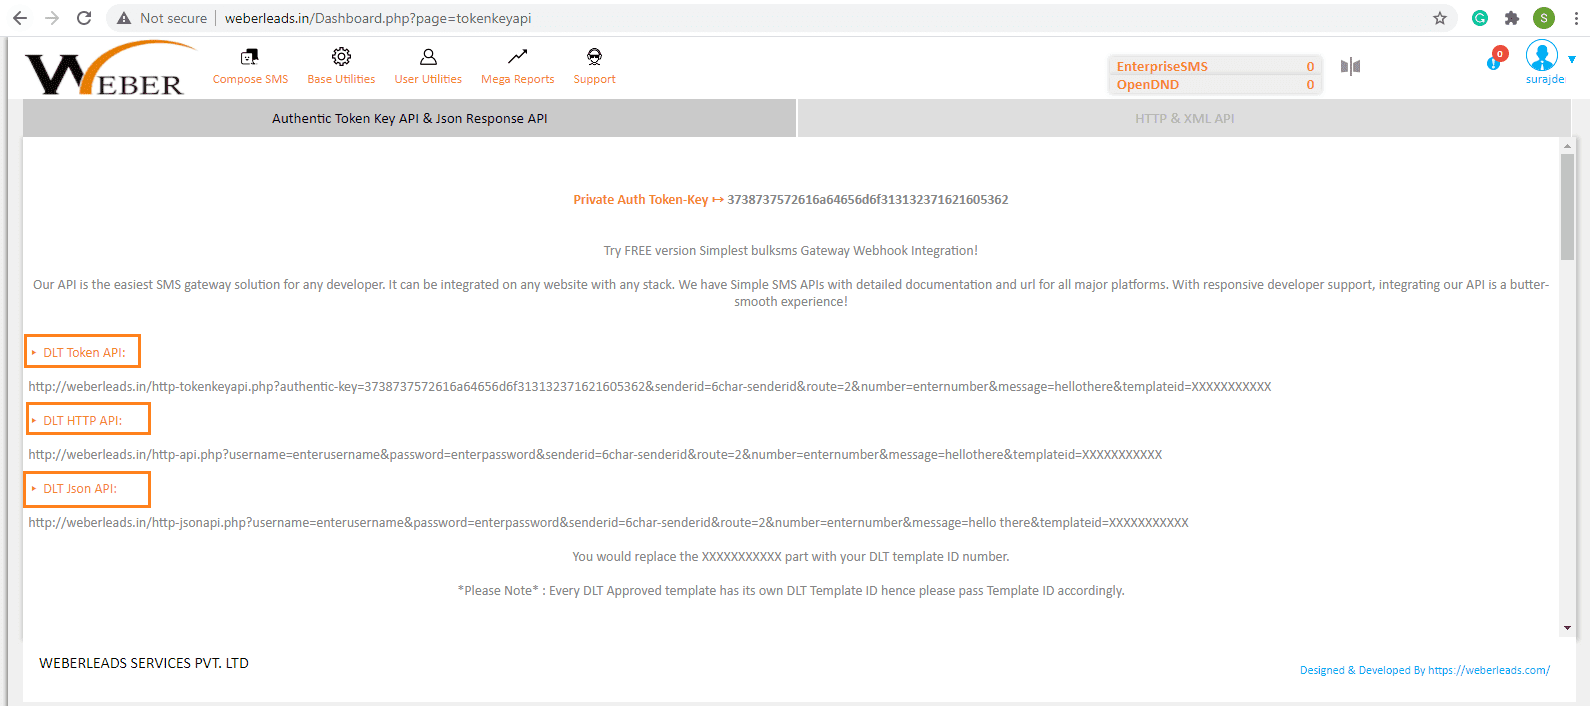Open user dropdown arrow next to avatar
This screenshot has height=706, width=1594.
(1572, 59)
